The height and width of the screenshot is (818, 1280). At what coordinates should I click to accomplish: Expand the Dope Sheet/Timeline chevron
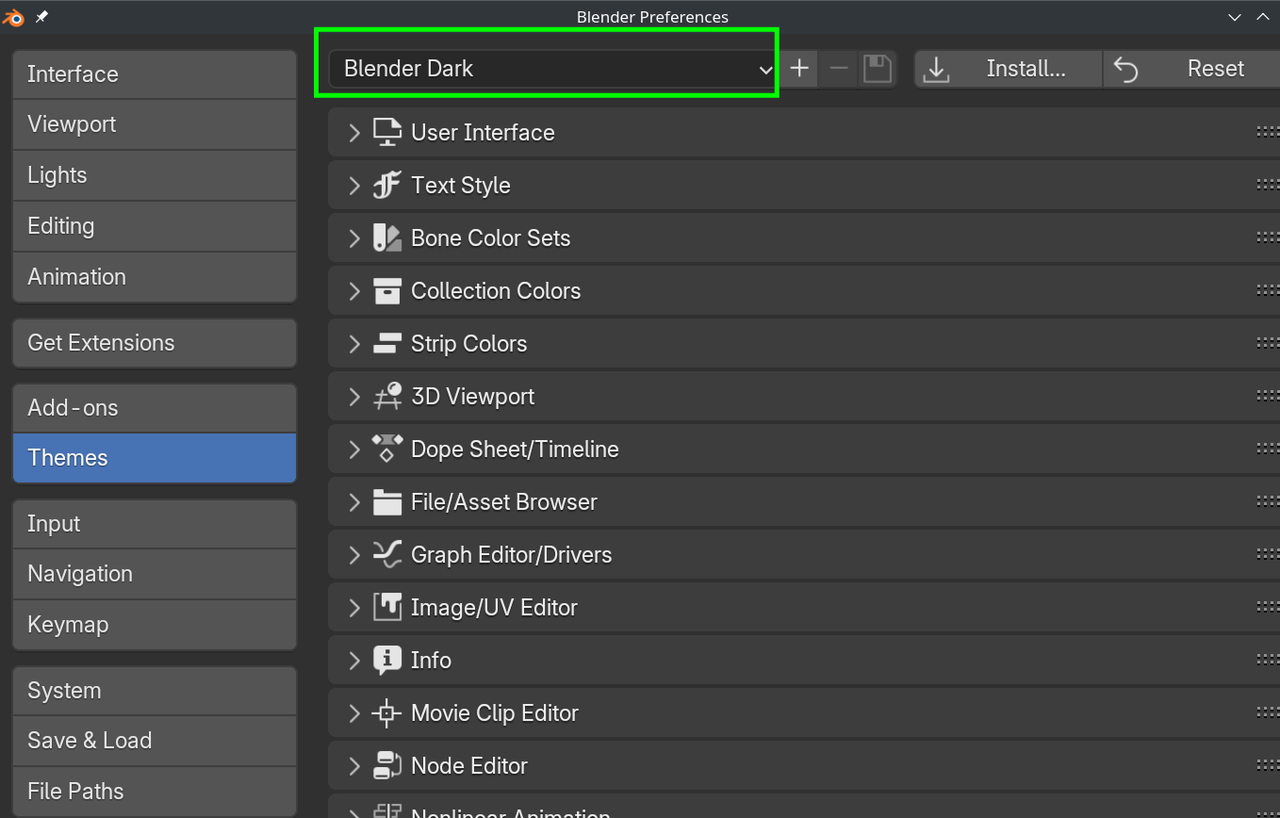pyautogui.click(x=354, y=449)
